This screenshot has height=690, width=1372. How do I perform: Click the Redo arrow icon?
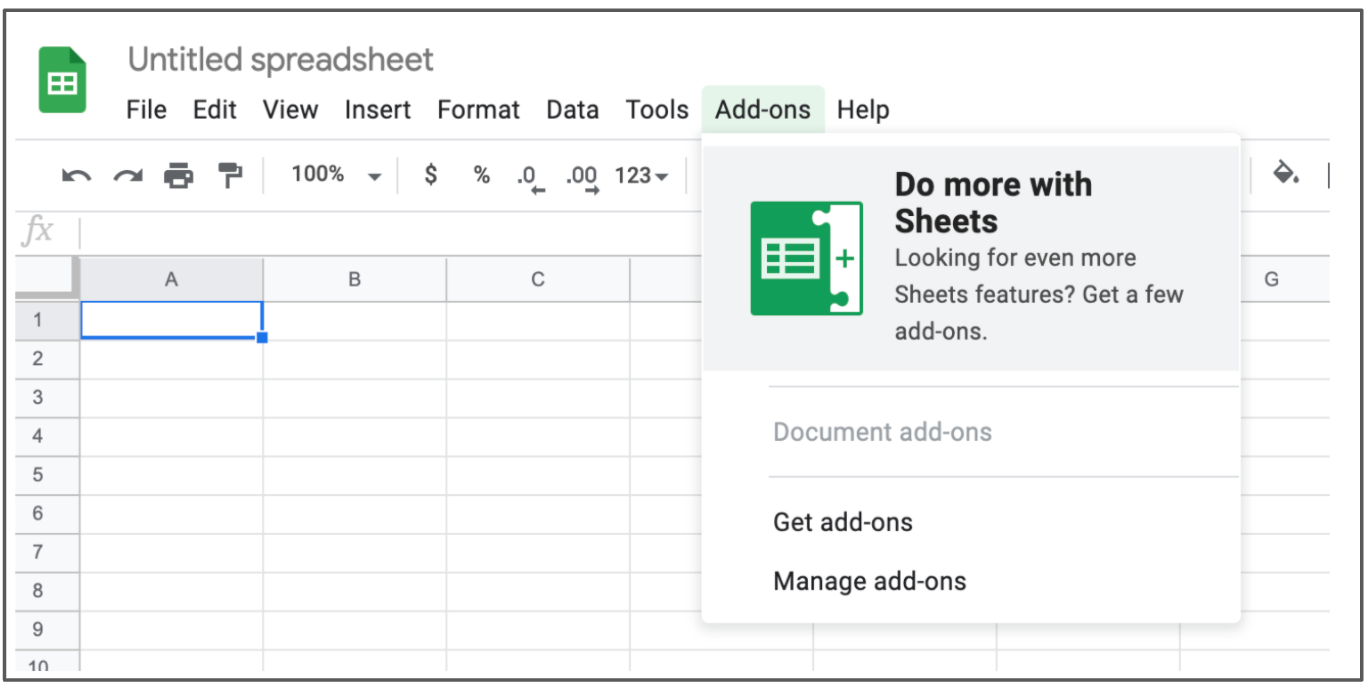[x=127, y=176]
